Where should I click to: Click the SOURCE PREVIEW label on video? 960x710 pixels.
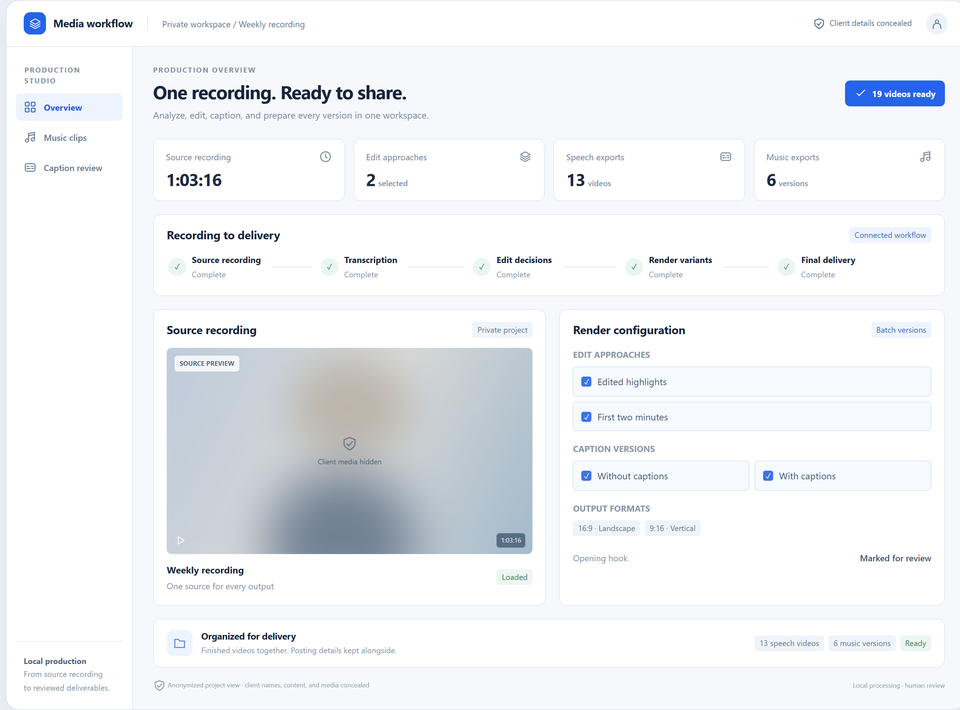point(207,364)
